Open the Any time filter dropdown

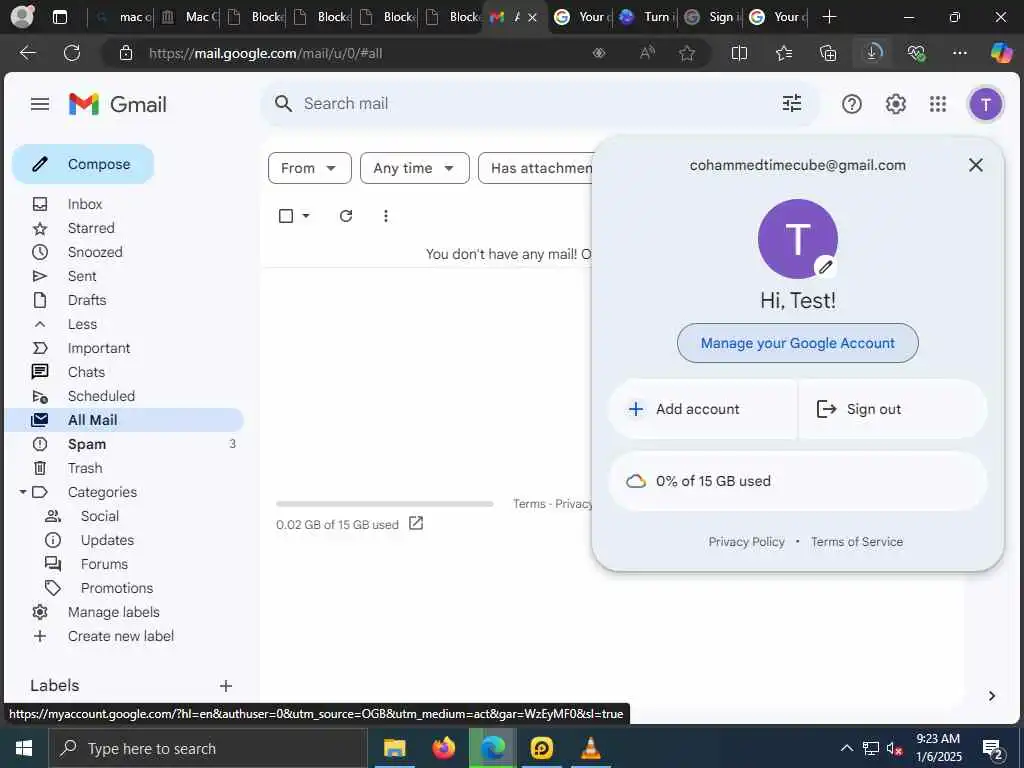tap(415, 168)
